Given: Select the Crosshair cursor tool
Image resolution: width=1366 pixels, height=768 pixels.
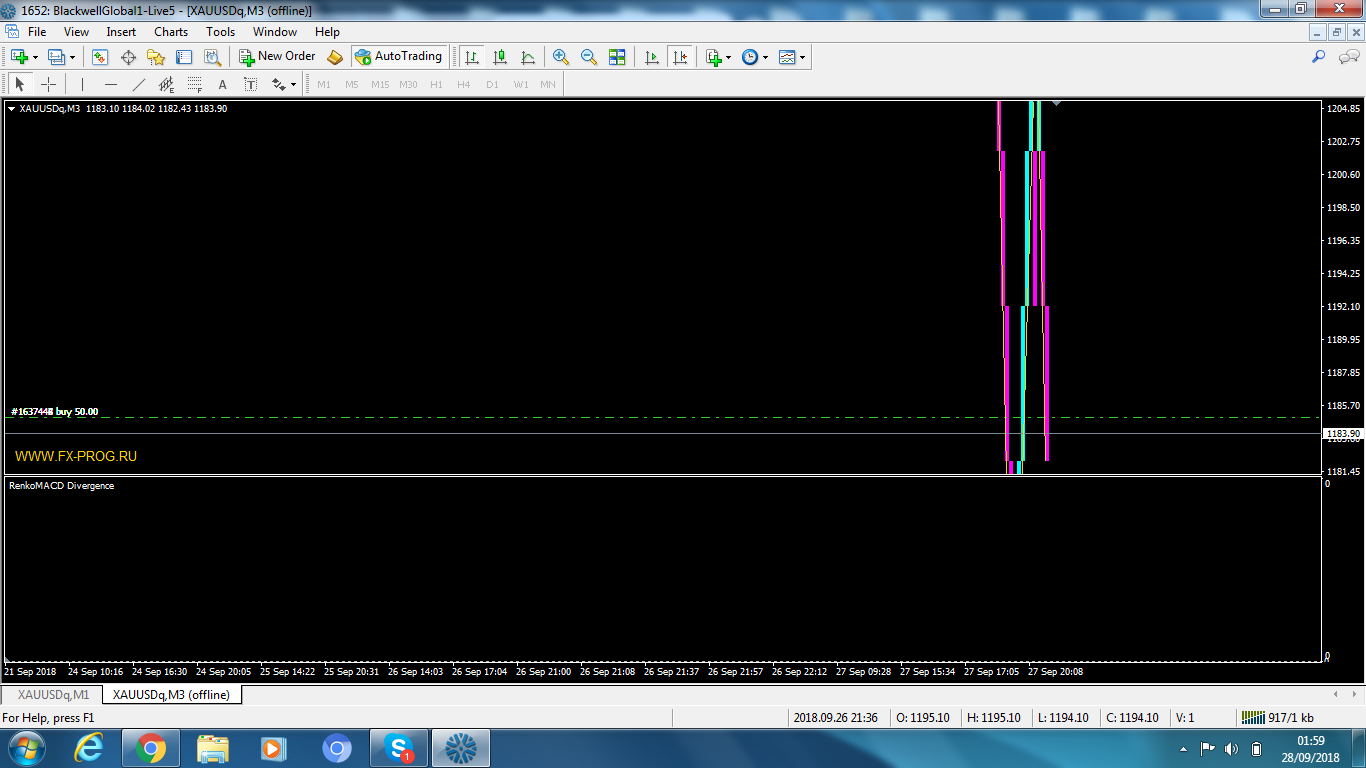Looking at the screenshot, I should 48,85.
